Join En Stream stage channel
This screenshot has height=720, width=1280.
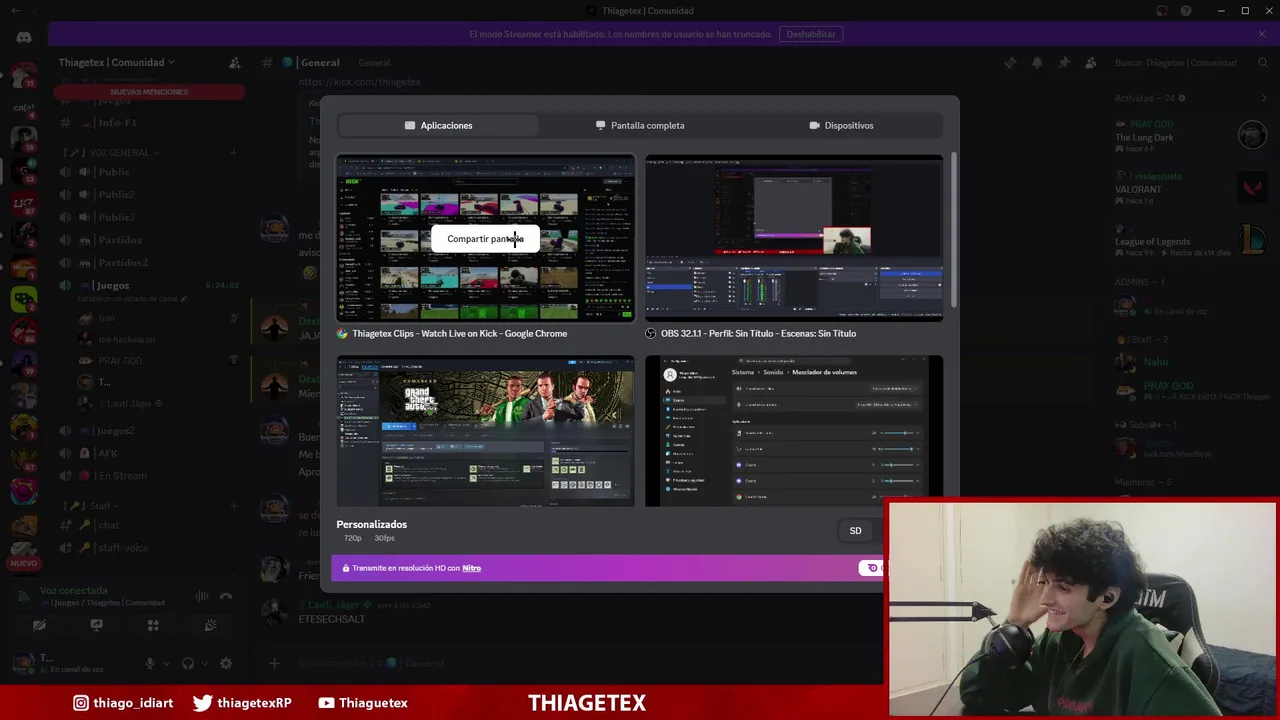click(x=148, y=476)
